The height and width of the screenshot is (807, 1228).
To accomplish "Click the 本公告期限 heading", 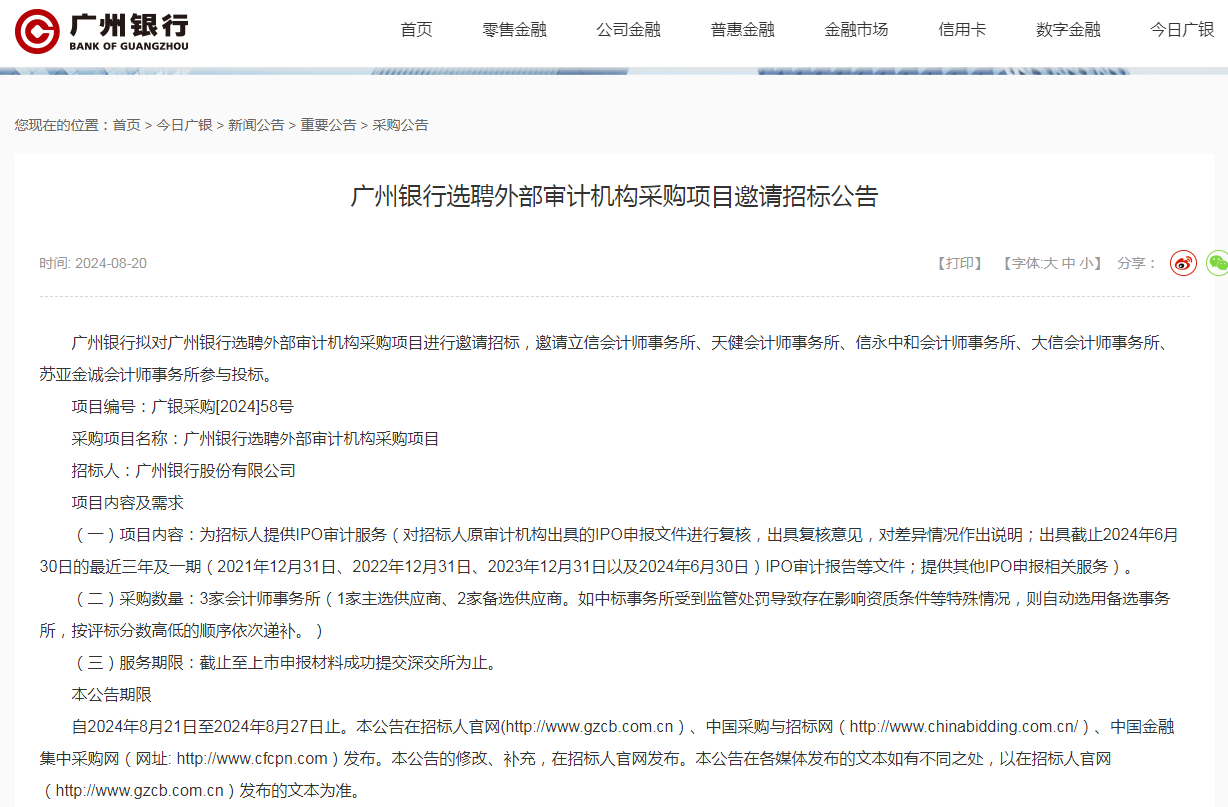I will [x=111, y=695].
